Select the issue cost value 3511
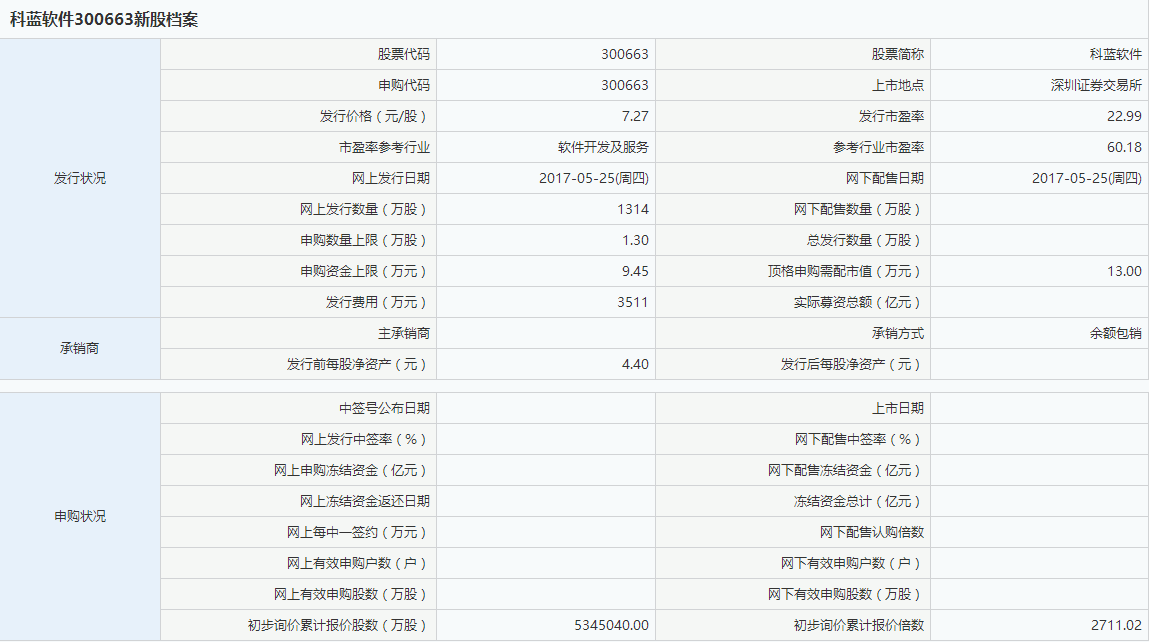Image resolution: width=1149 pixels, height=642 pixels. click(633, 302)
